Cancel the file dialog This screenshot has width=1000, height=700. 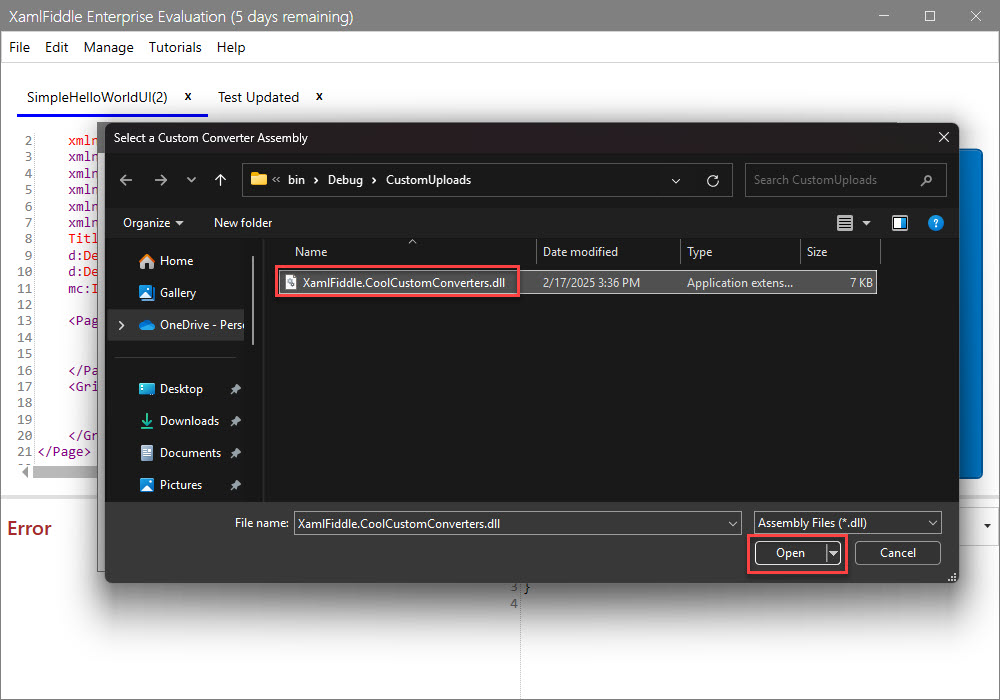(897, 553)
